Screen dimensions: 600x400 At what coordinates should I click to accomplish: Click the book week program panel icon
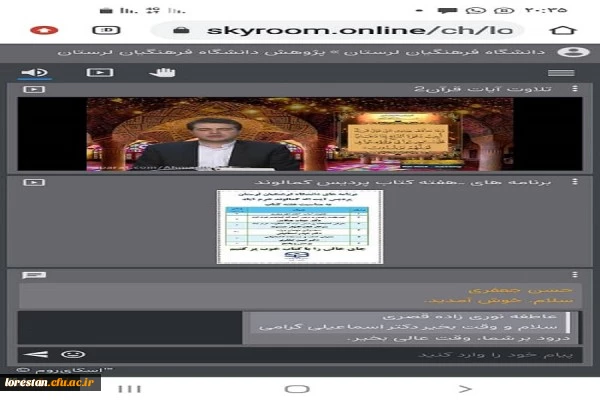34,183
